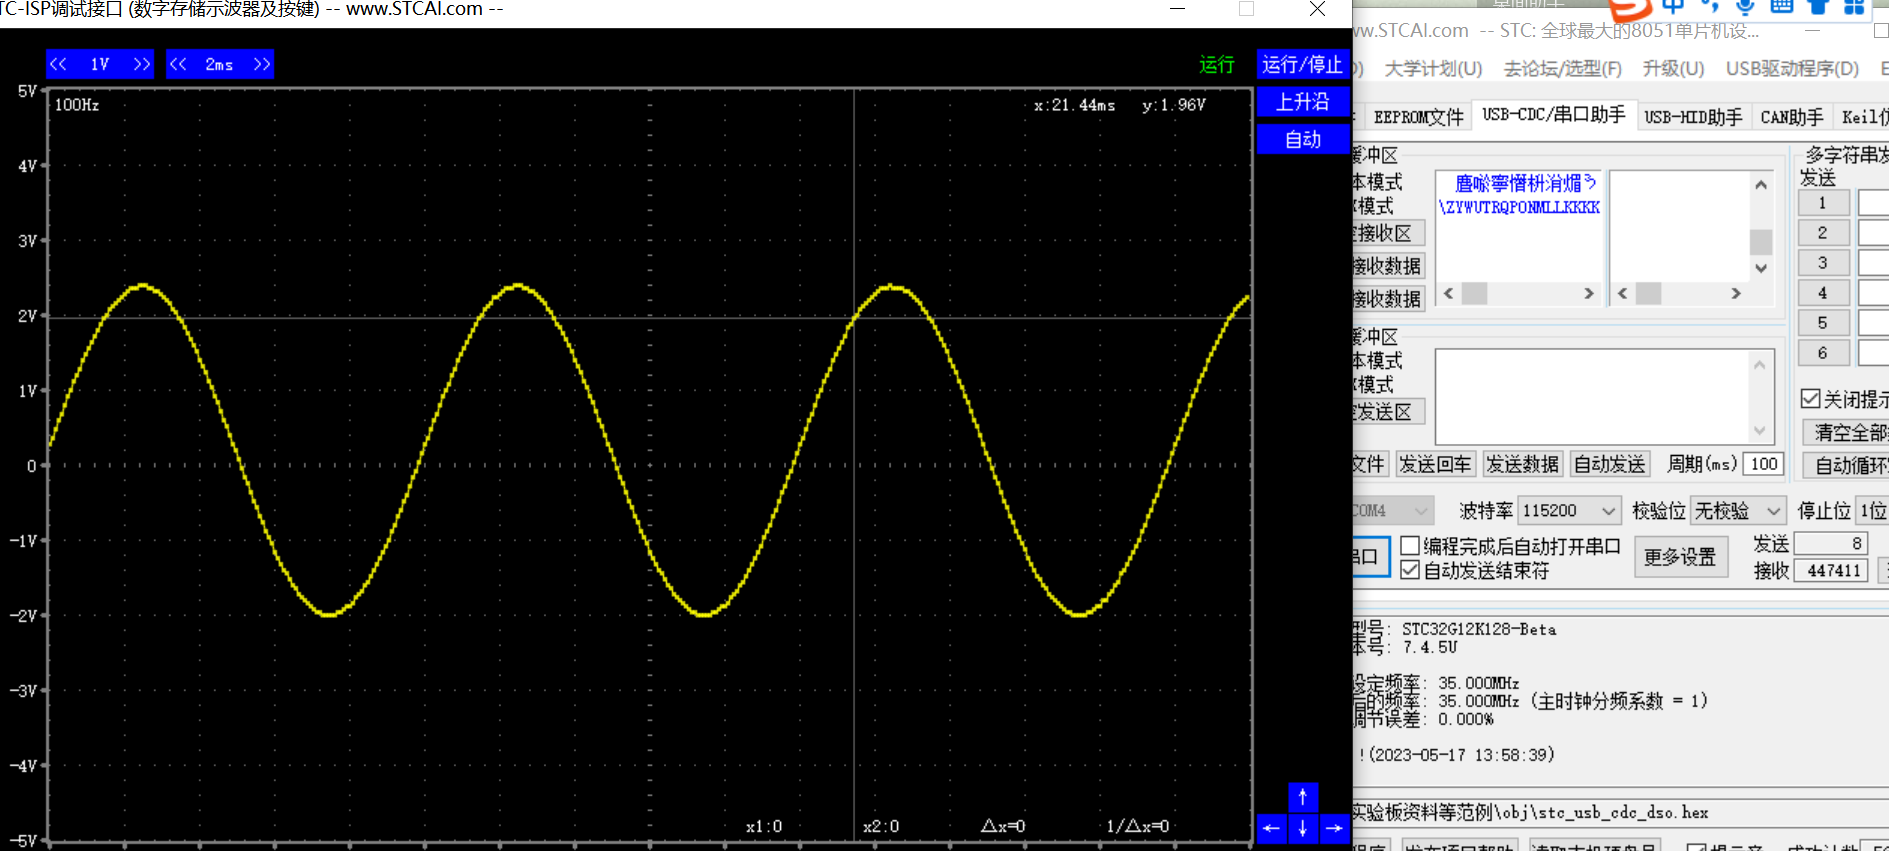
Task: Click the right arrow waveform shift button
Action: 1334,828
